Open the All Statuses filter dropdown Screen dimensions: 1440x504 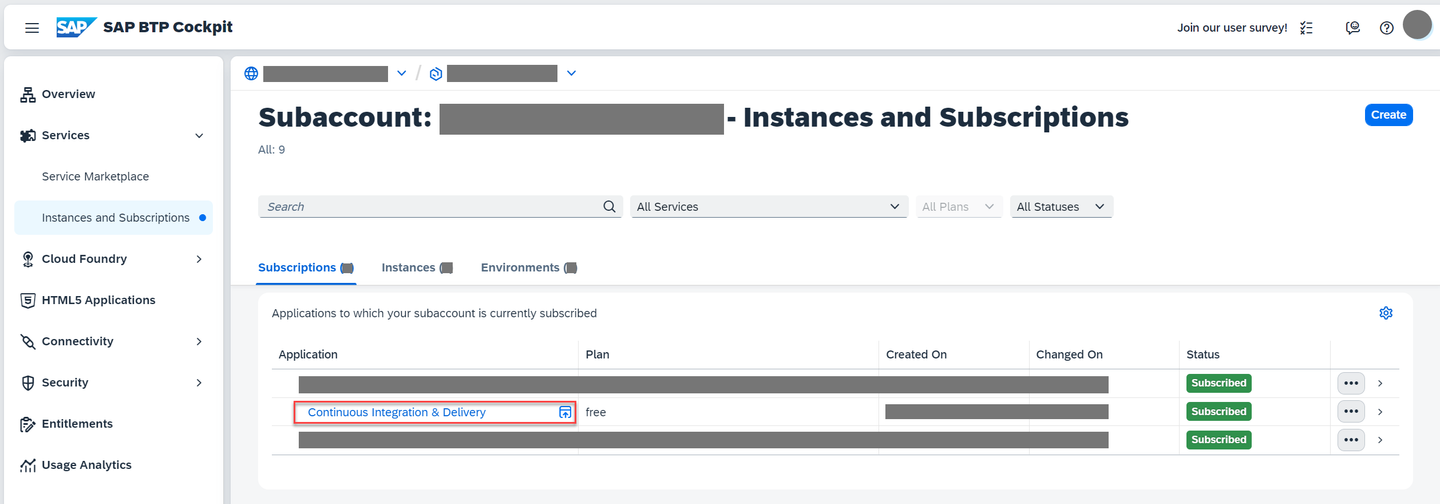[1061, 207]
